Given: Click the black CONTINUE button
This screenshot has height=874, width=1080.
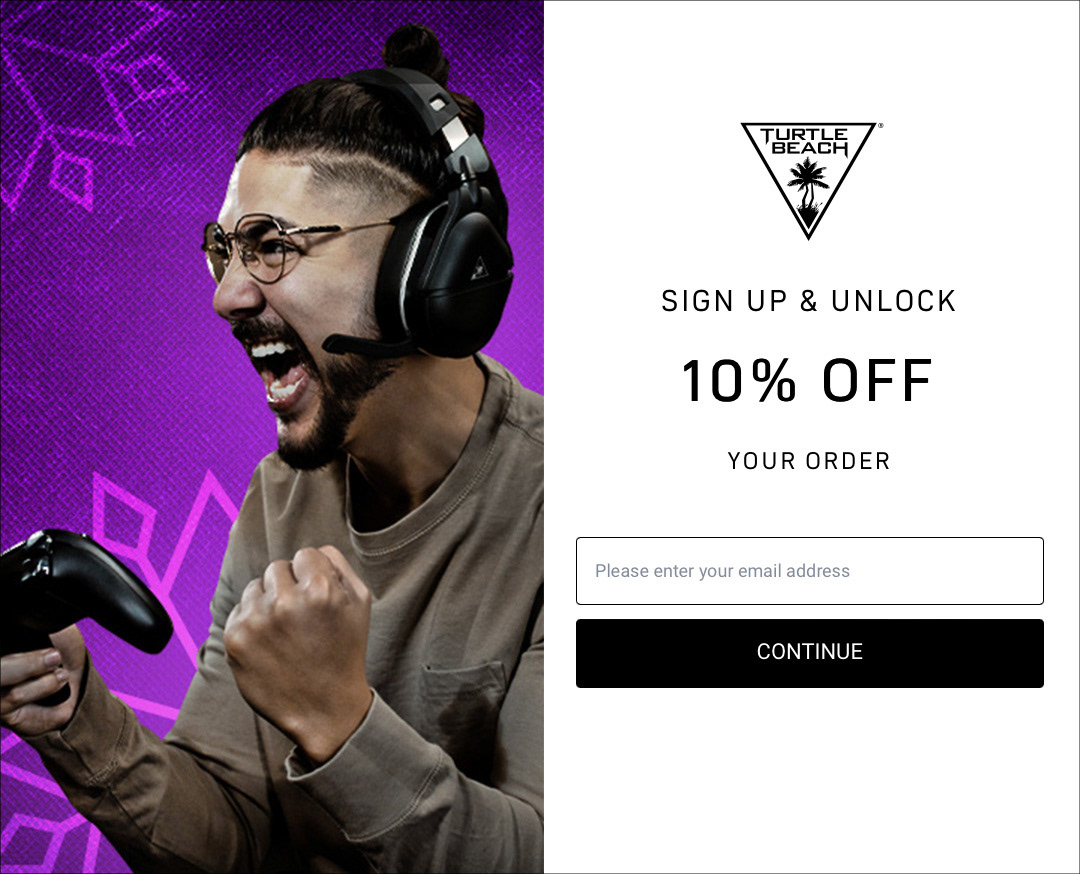Looking at the screenshot, I should click(x=809, y=653).
